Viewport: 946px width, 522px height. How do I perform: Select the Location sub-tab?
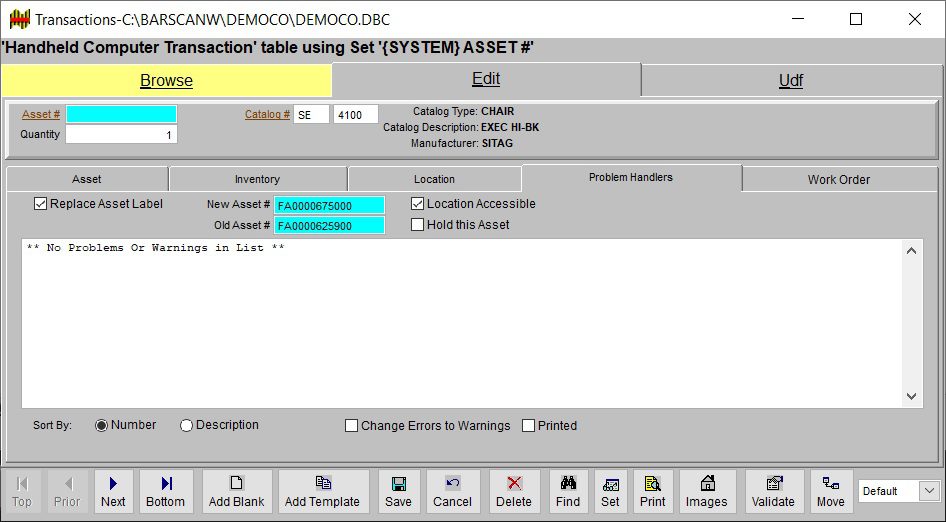[434, 179]
